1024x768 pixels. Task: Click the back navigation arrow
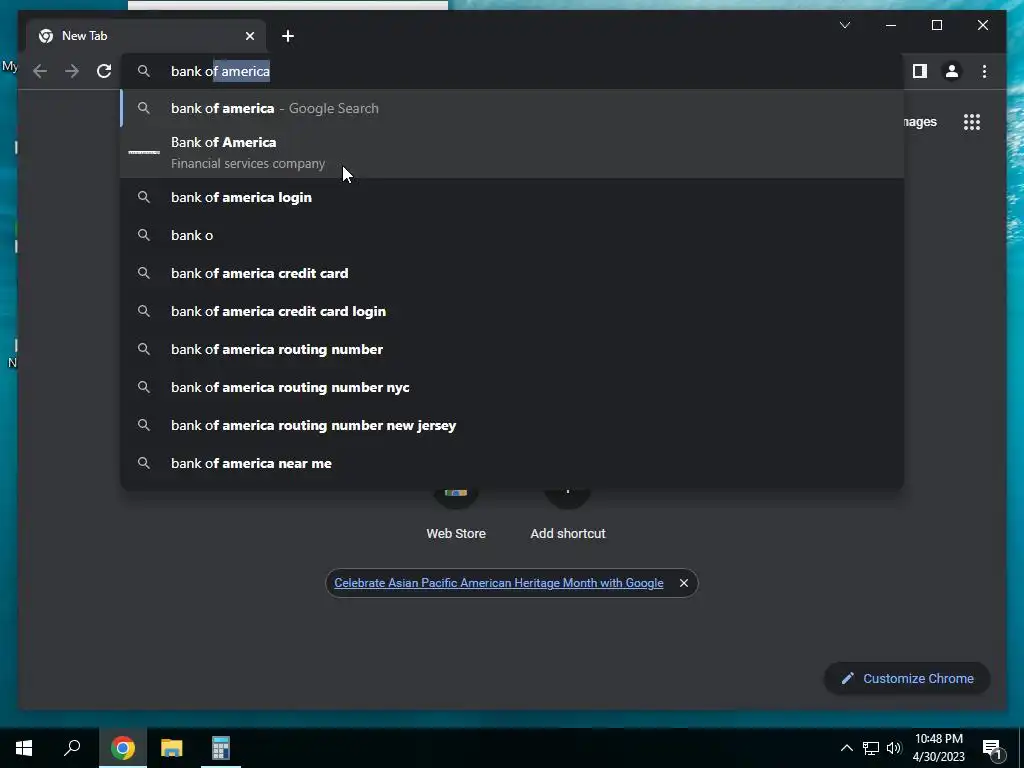tap(40, 71)
